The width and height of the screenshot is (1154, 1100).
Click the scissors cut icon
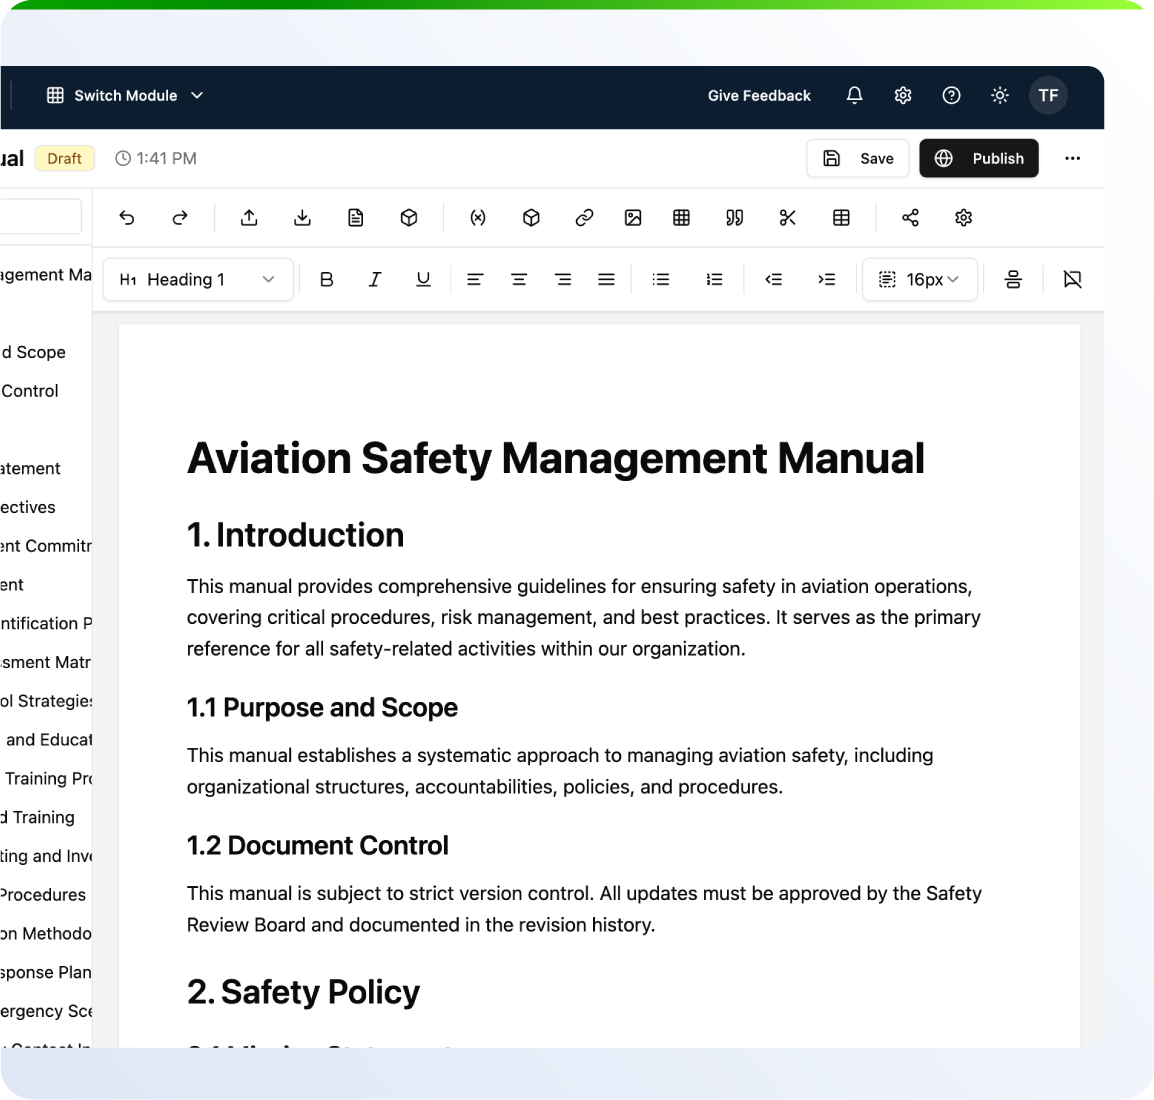tap(788, 218)
